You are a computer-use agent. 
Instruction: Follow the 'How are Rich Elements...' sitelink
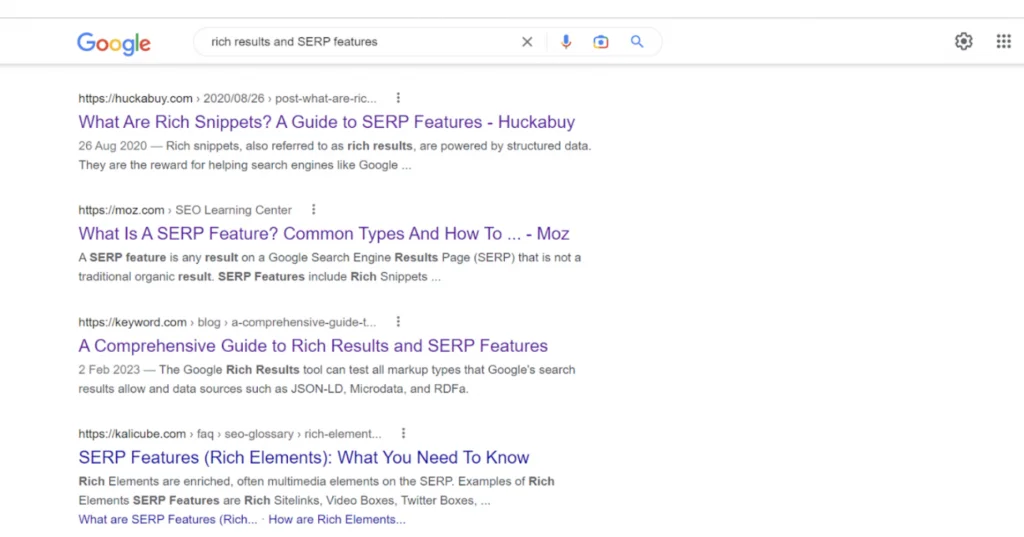point(337,519)
